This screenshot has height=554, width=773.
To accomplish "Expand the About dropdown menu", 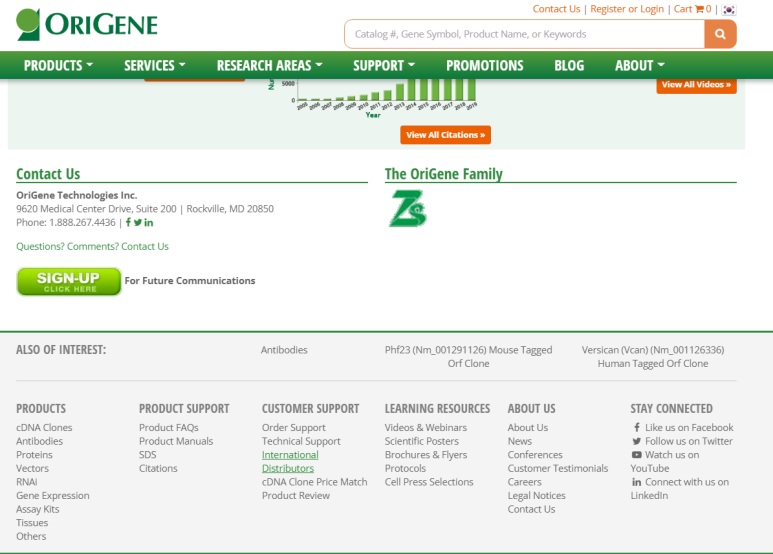I will pyautogui.click(x=639, y=65).
